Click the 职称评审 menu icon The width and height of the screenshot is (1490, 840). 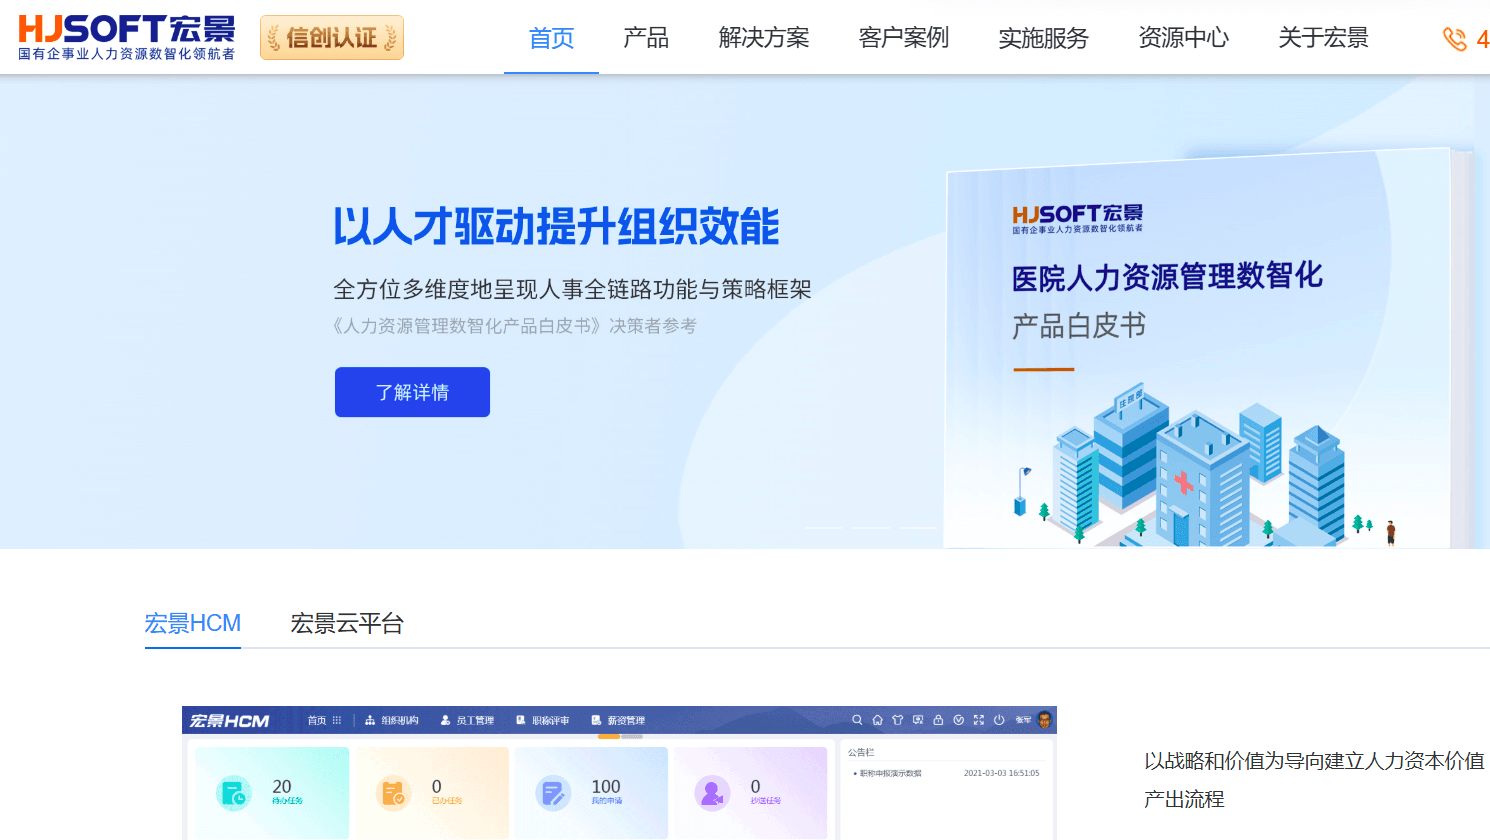tap(521, 720)
